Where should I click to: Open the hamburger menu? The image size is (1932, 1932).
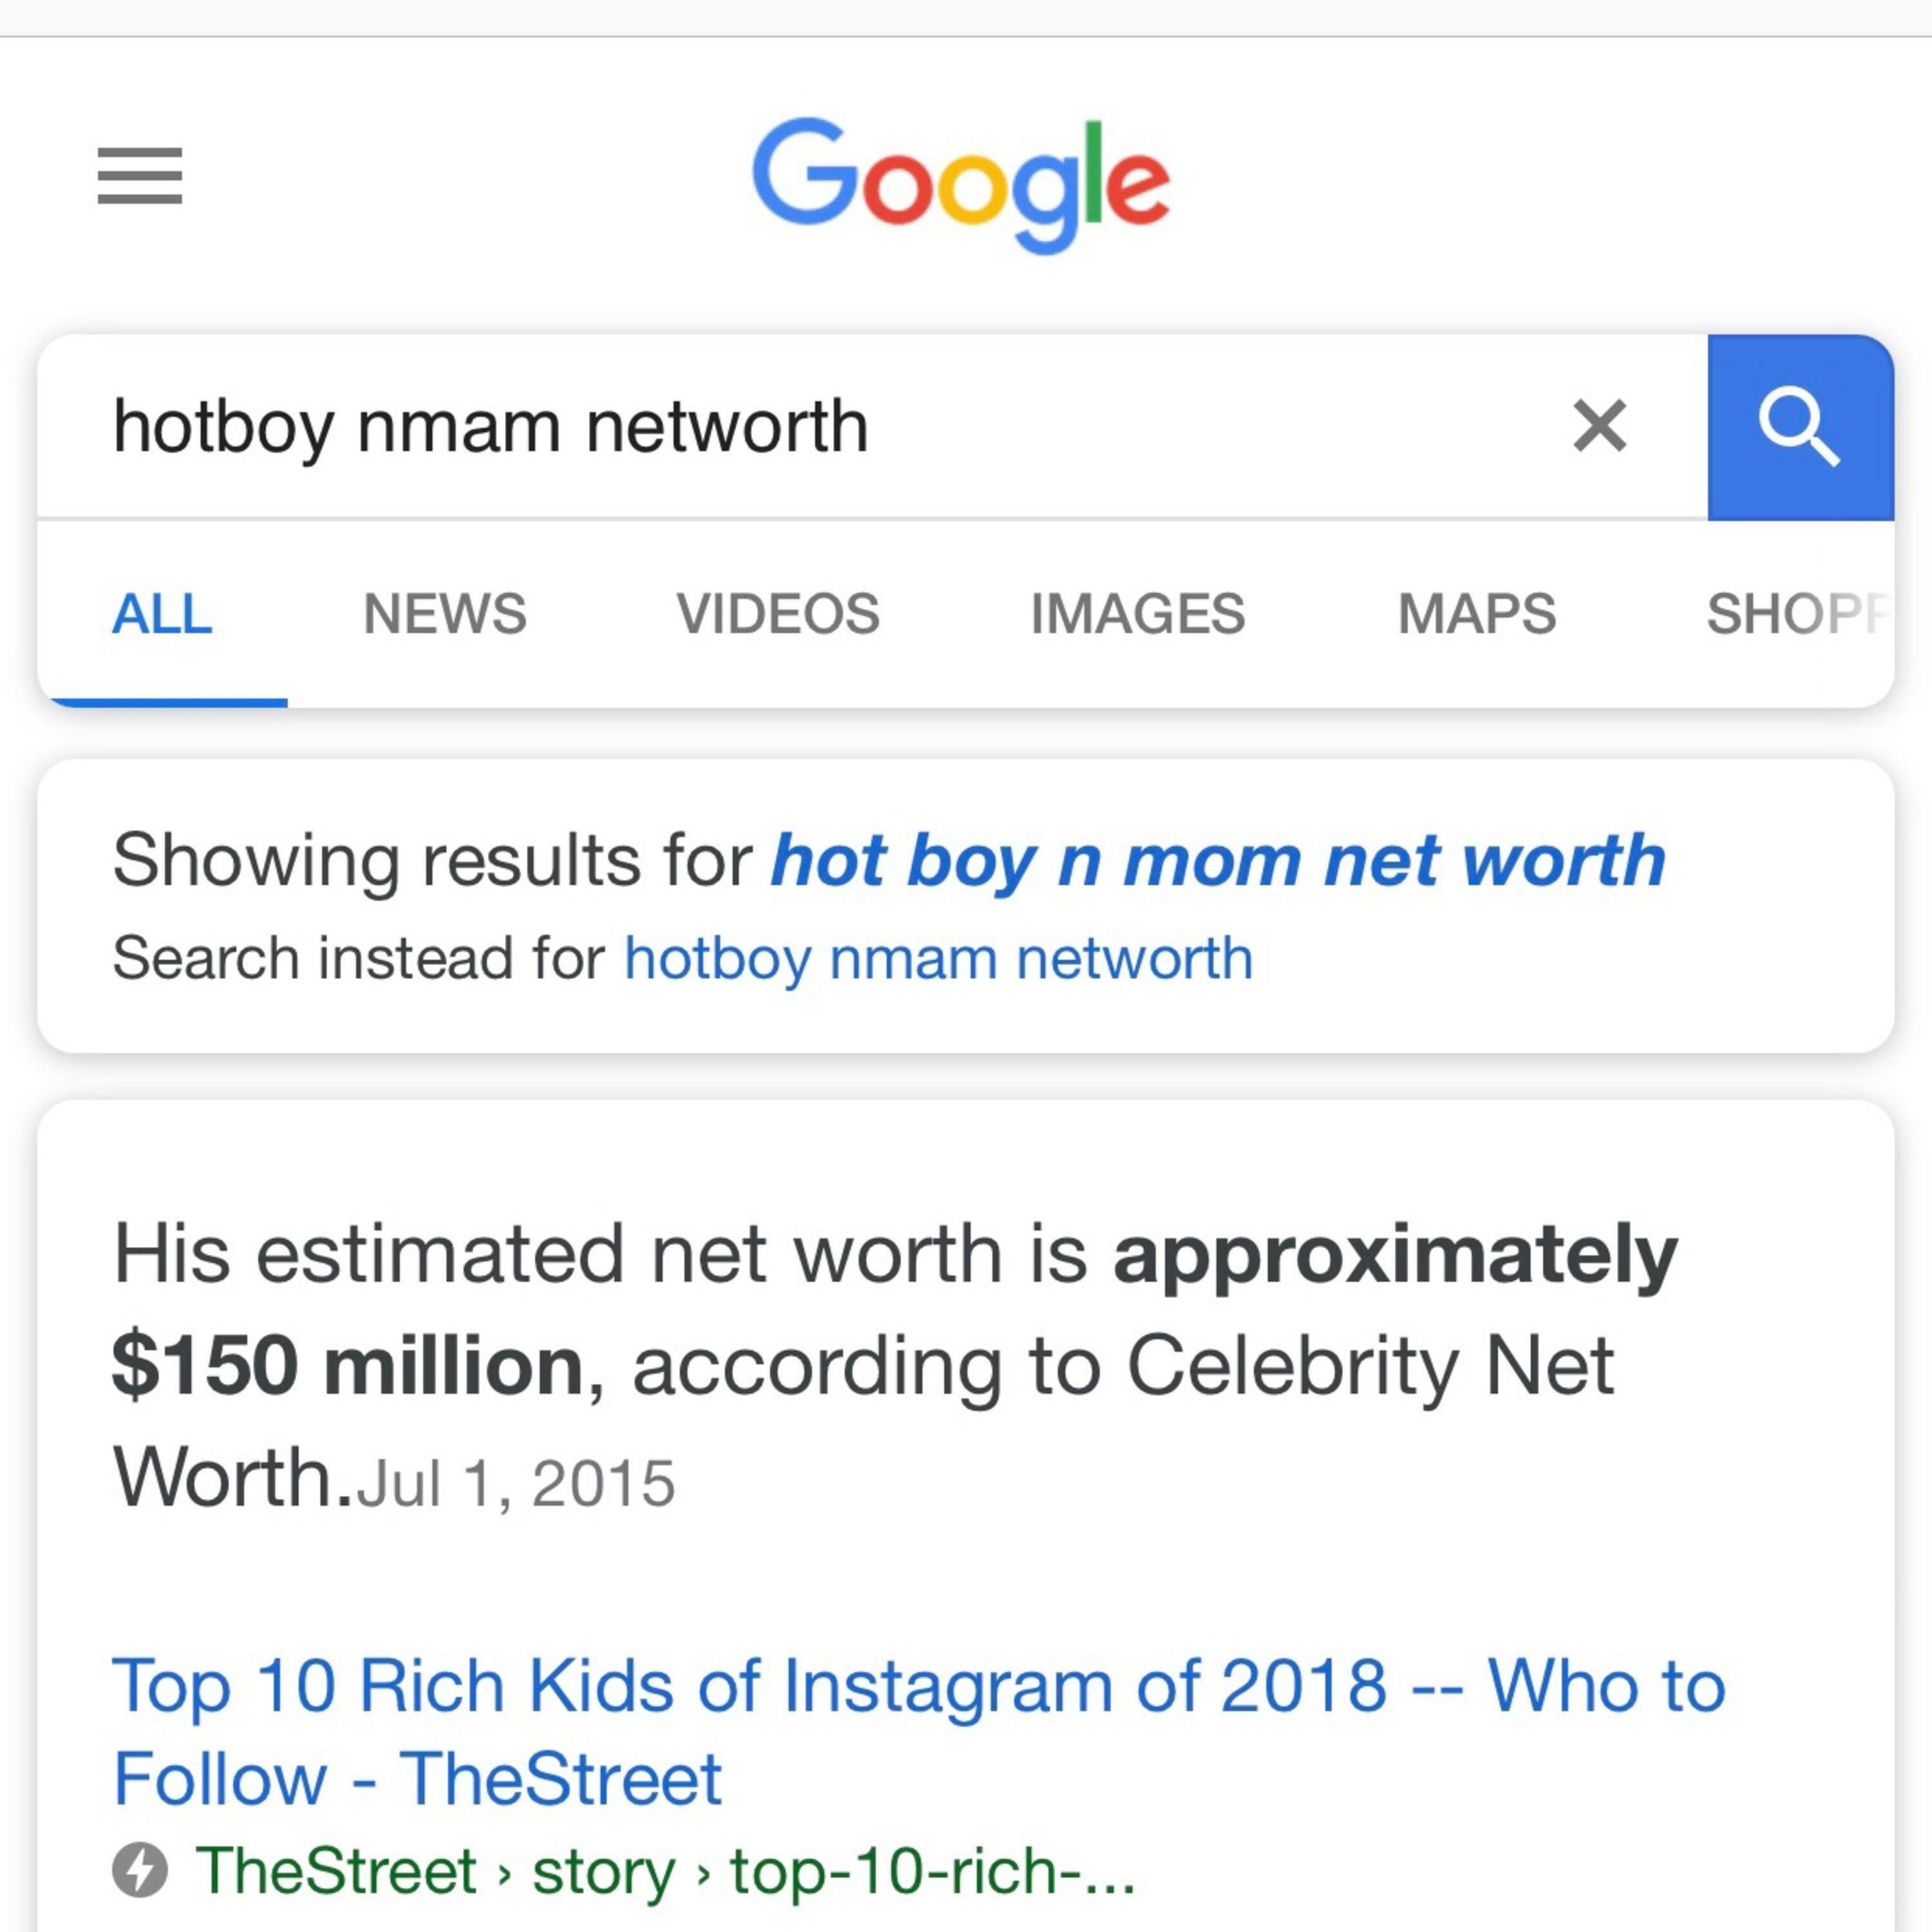tap(140, 175)
